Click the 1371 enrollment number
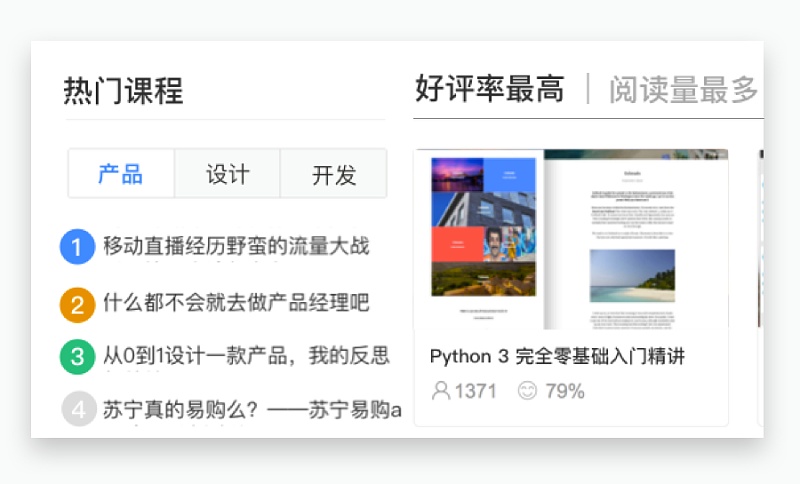 point(476,390)
